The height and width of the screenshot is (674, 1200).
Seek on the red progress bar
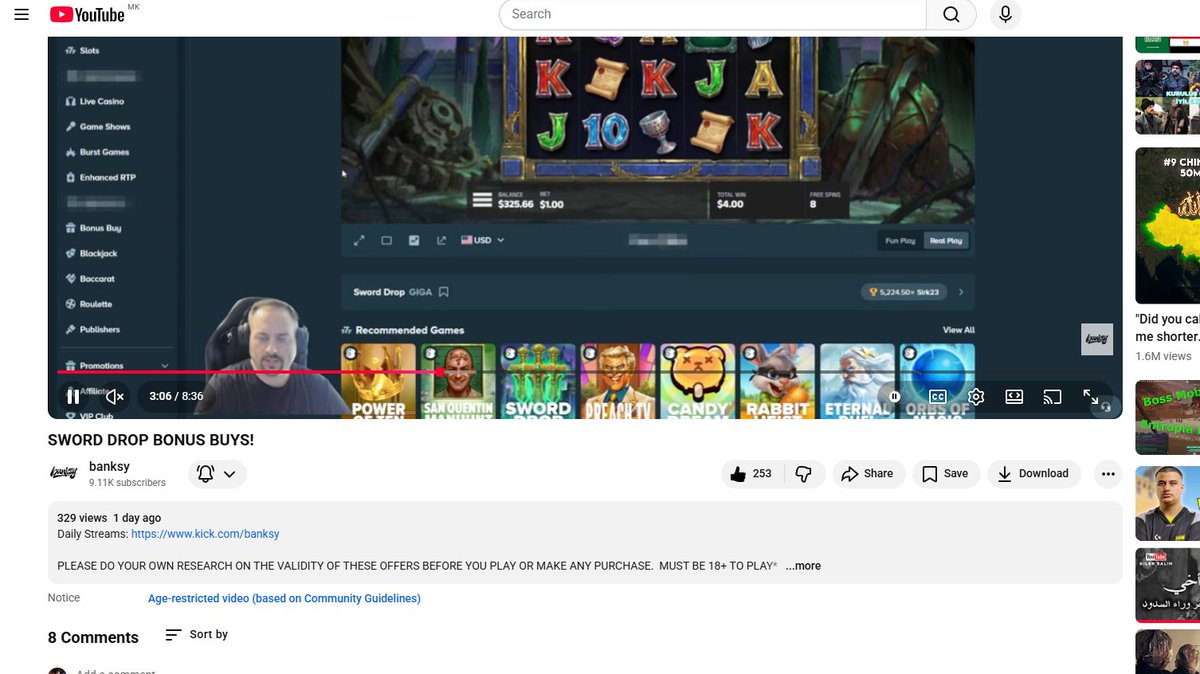(585, 372)
